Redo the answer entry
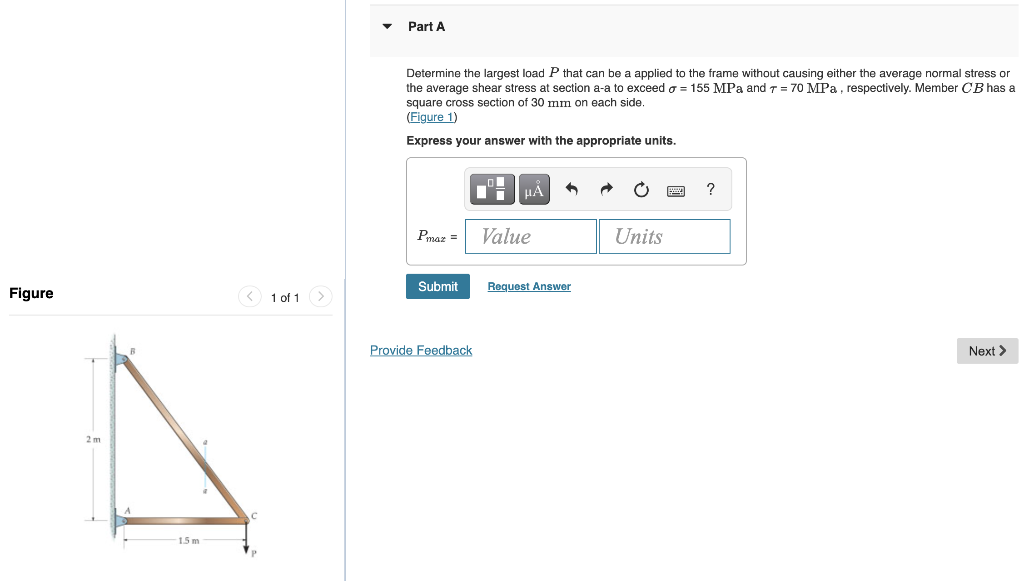 [x=605, y=189]
